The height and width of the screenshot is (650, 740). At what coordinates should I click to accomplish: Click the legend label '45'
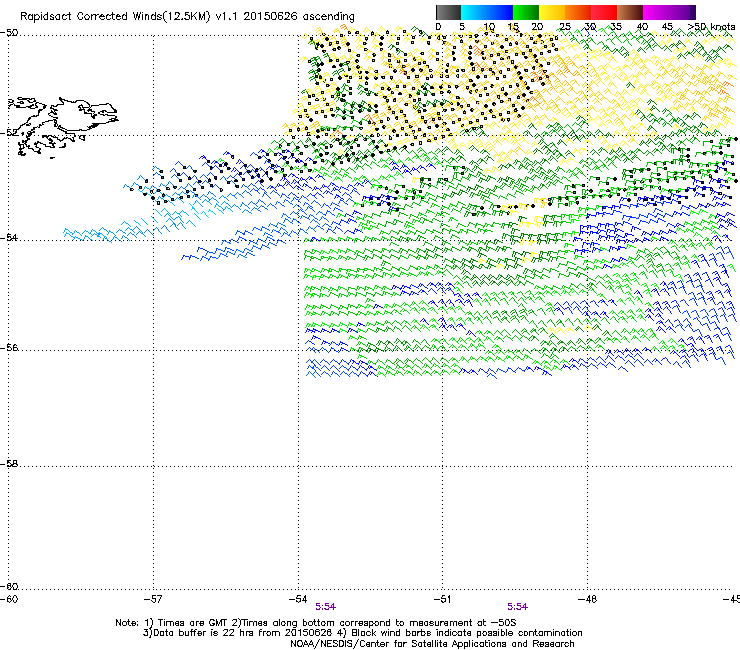tap(667, 27)
